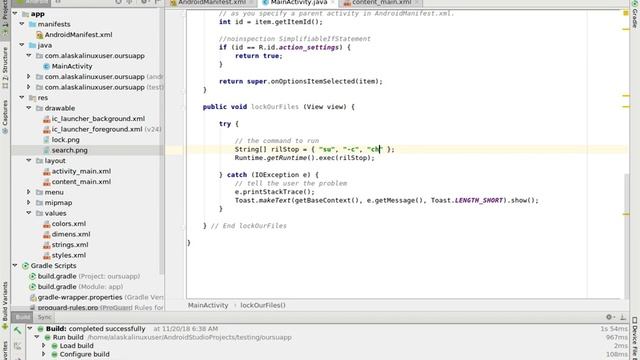Open the Captures tool window
Screen dimensions: 640x360
(x=5, y=117)
